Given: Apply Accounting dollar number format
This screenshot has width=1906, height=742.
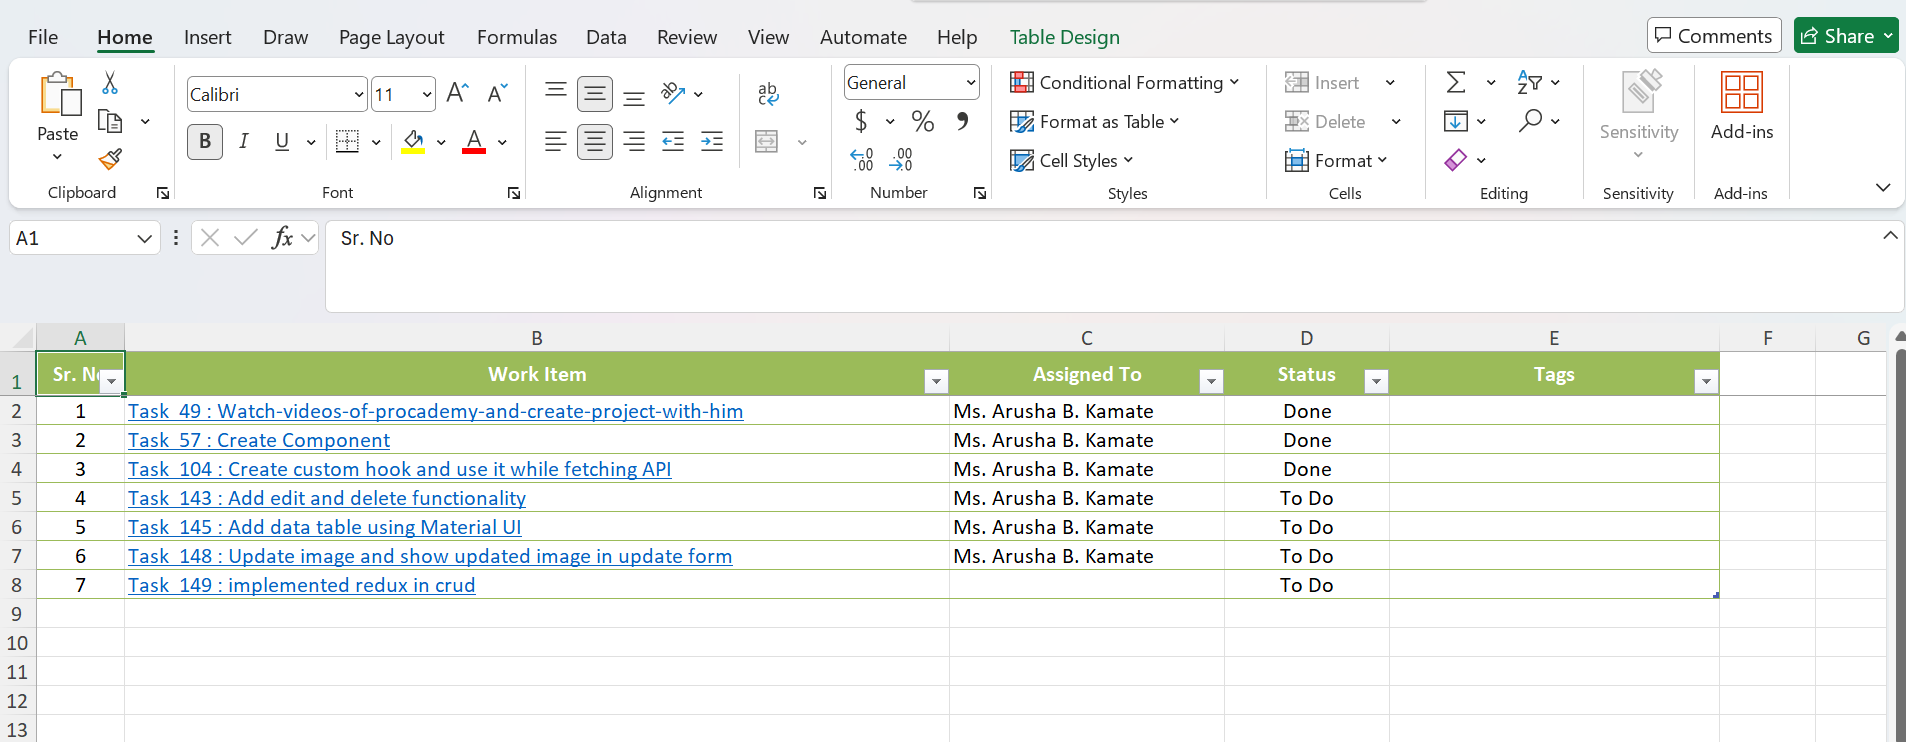Looking at the screenshot, I should [x=861, y=122].
